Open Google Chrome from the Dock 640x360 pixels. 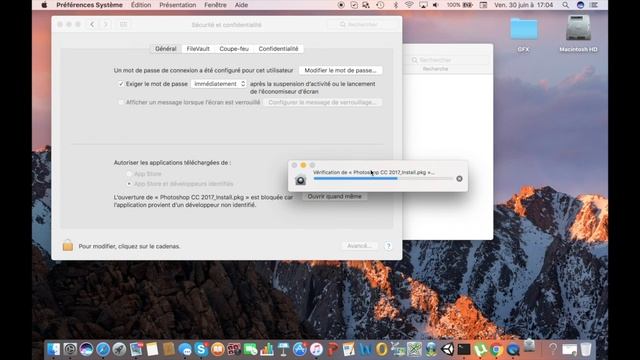pyautogui.click(x=497, y=349)
